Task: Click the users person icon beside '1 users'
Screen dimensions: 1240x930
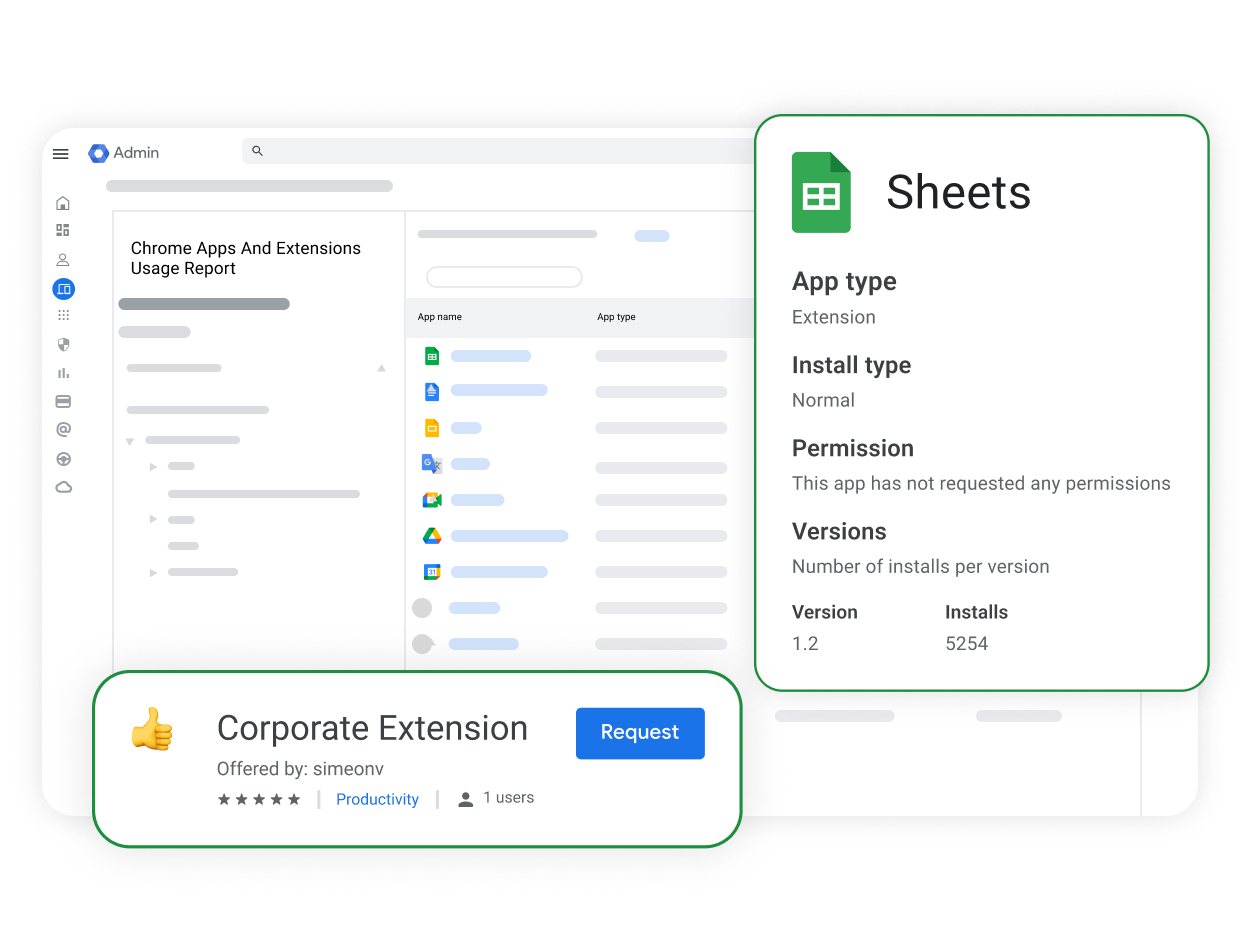Action: (x=465, y=799)
